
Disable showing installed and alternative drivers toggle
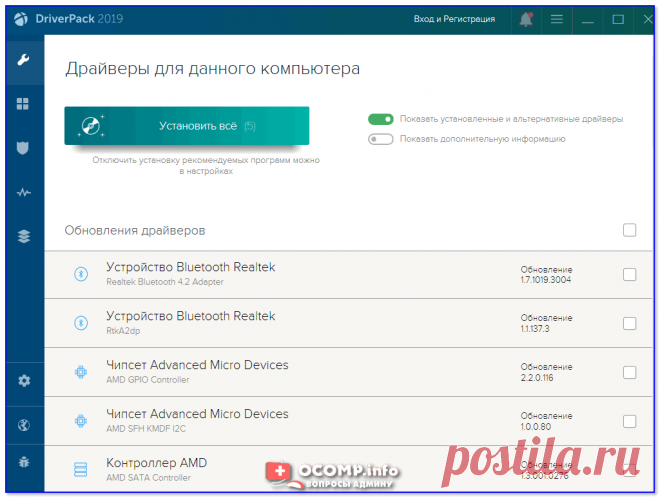tap(380, 119)
